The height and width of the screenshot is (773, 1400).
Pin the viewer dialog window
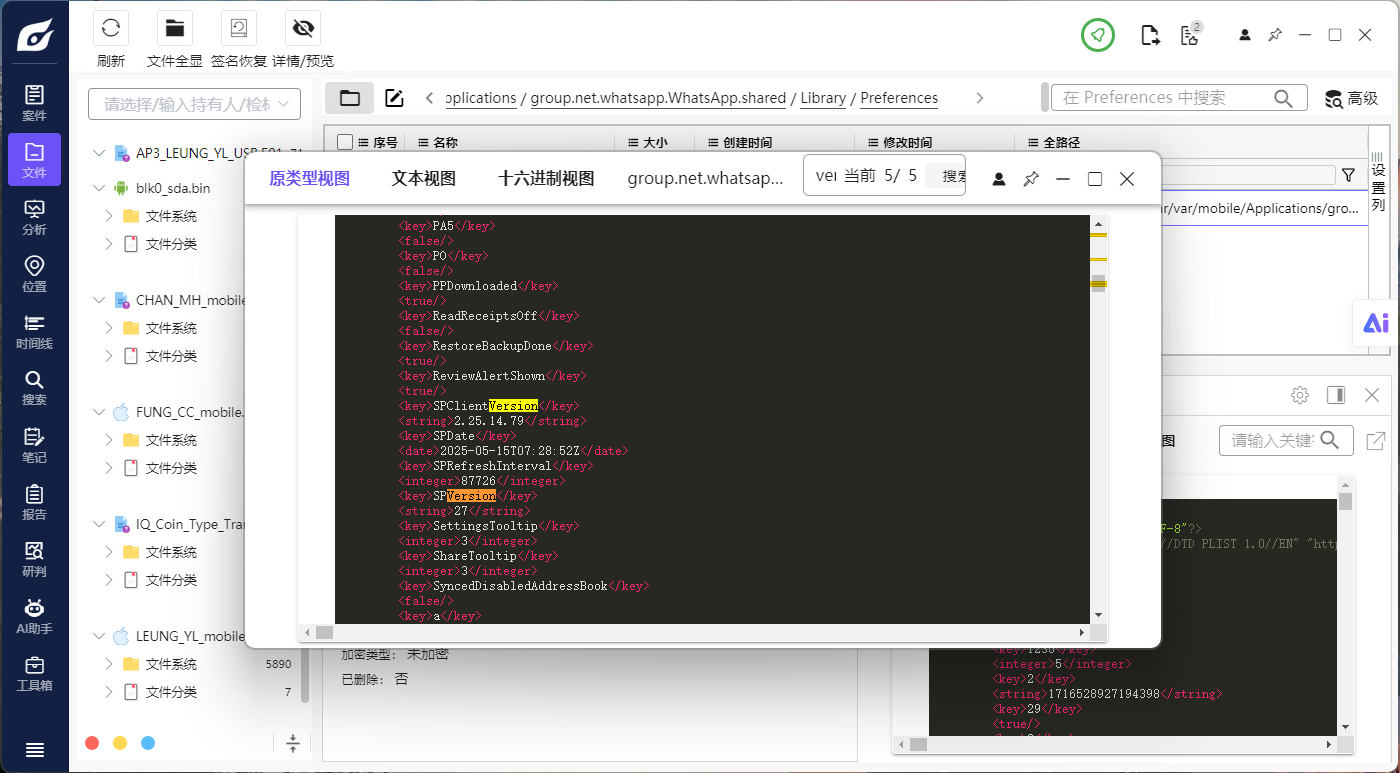point(1031,179)
